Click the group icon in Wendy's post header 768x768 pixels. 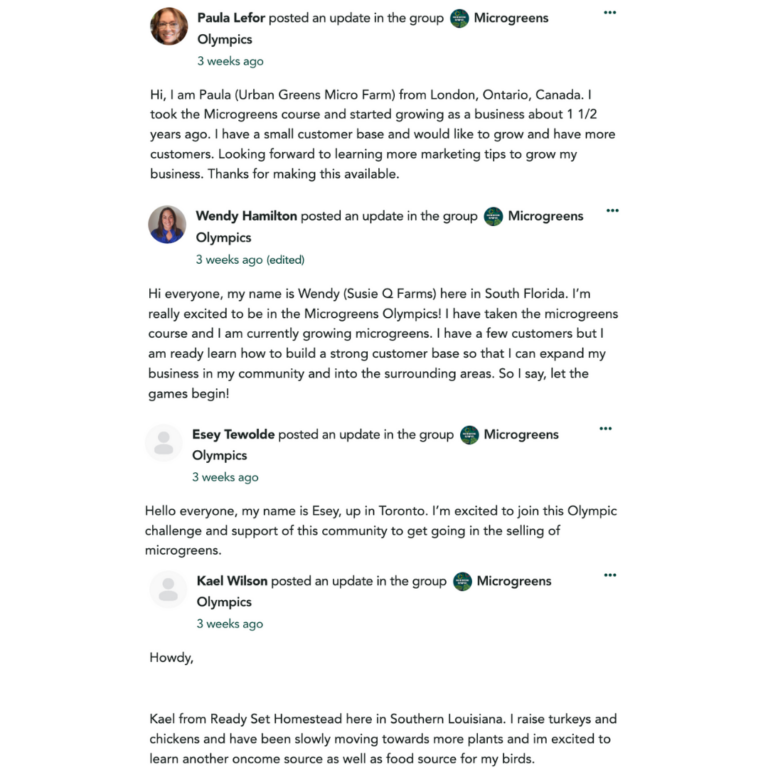(493, 216)
